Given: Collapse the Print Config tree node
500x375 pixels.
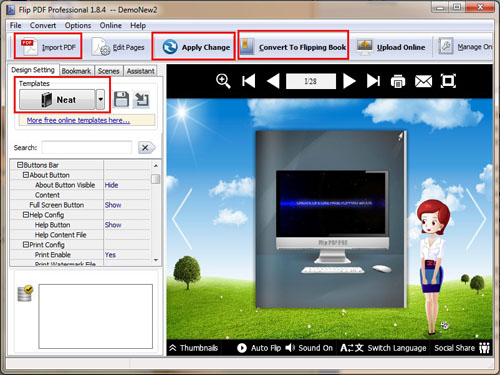Looking at the screenshot, I should click(25, 245).
